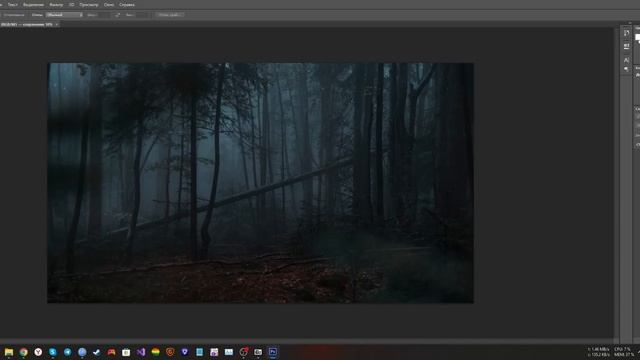
Task: Open the Окно menu
Action: coord(109,5)
